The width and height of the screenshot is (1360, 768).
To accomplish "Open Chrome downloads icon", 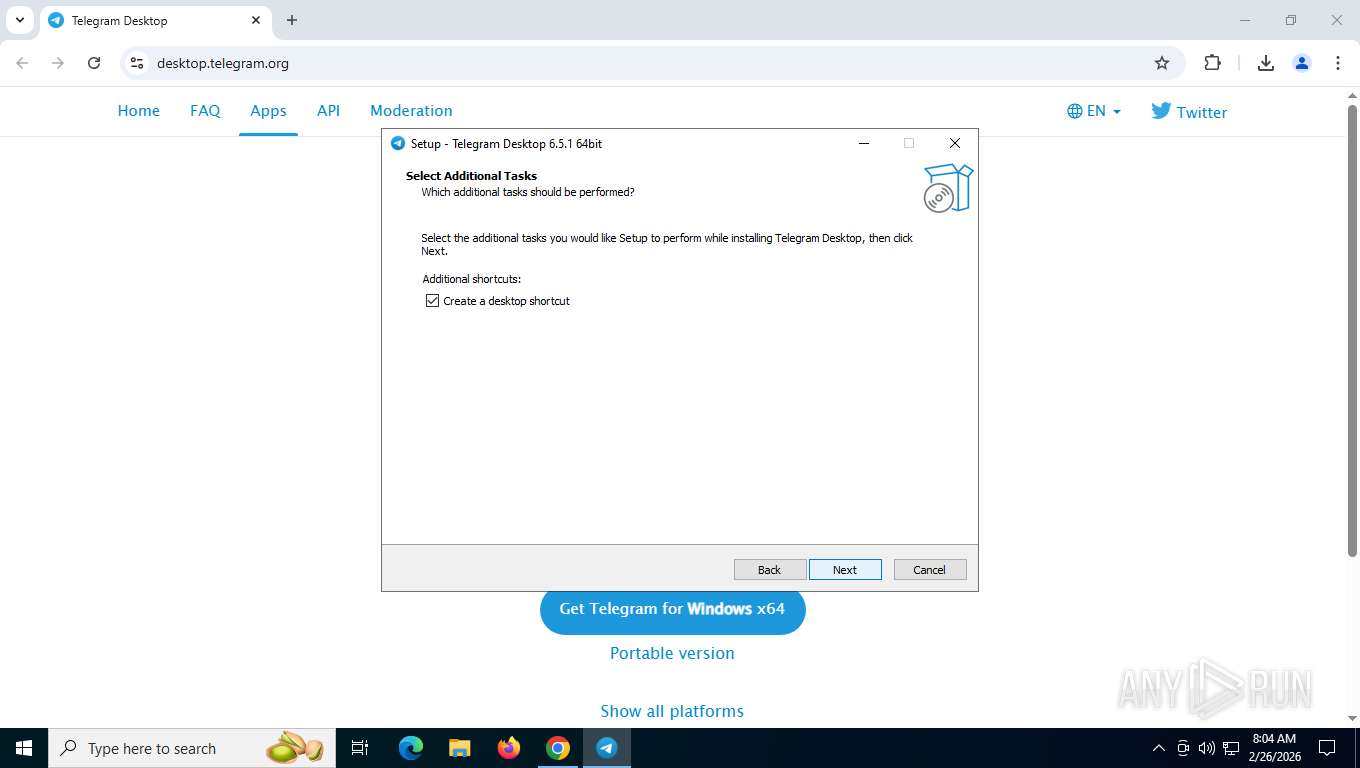I will (1265, 63).
